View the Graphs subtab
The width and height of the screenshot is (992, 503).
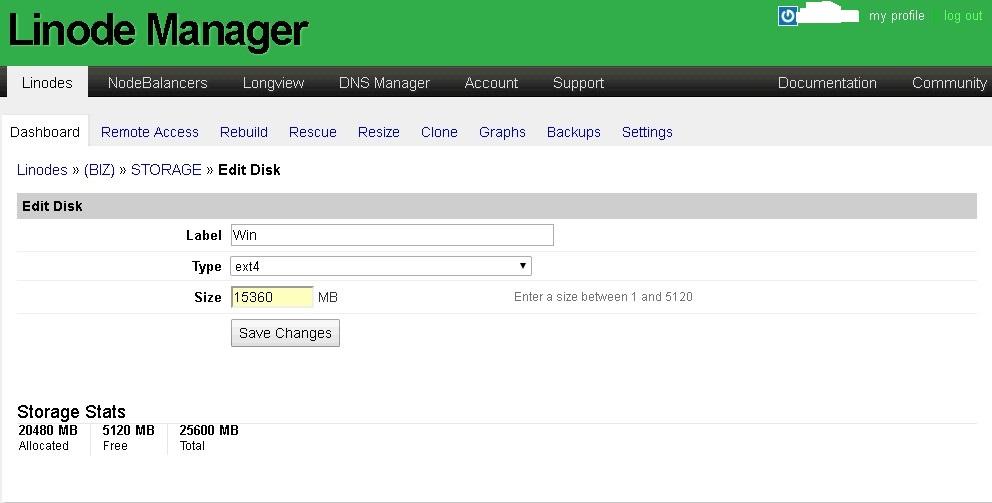click(502, 132)
